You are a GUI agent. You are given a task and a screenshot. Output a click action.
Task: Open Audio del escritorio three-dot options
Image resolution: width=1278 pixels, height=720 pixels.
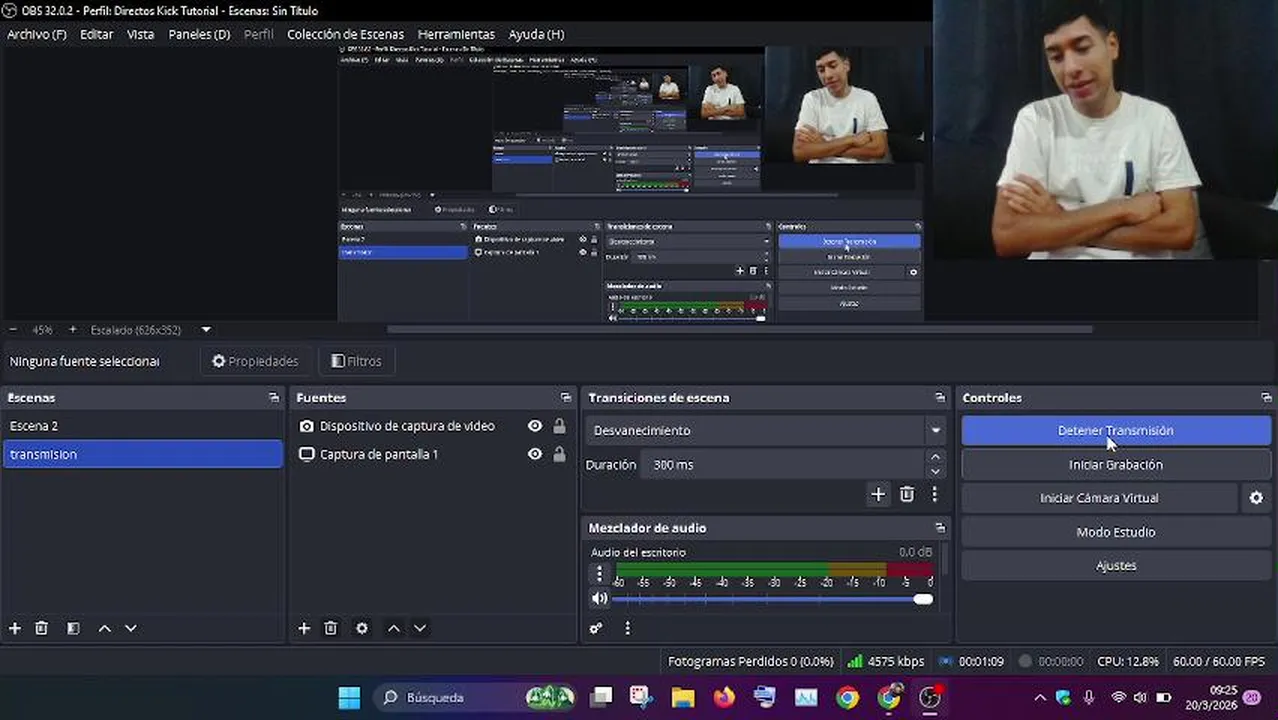[x=599, y=573]
